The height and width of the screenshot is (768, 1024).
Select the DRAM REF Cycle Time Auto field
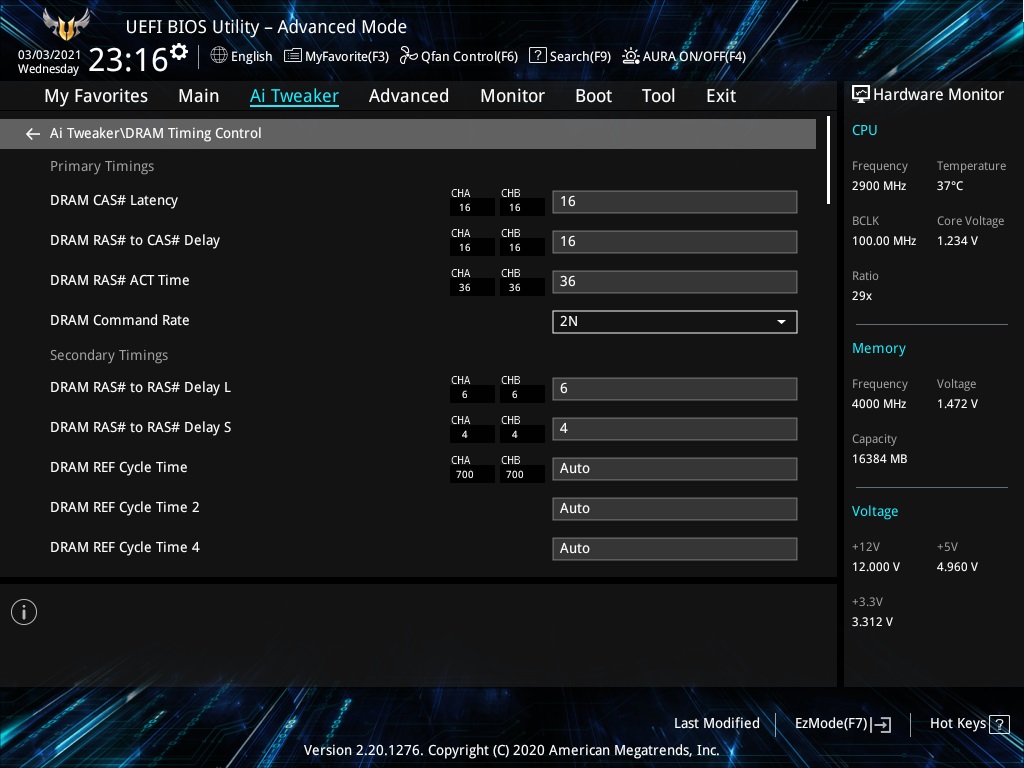point(675,469)
